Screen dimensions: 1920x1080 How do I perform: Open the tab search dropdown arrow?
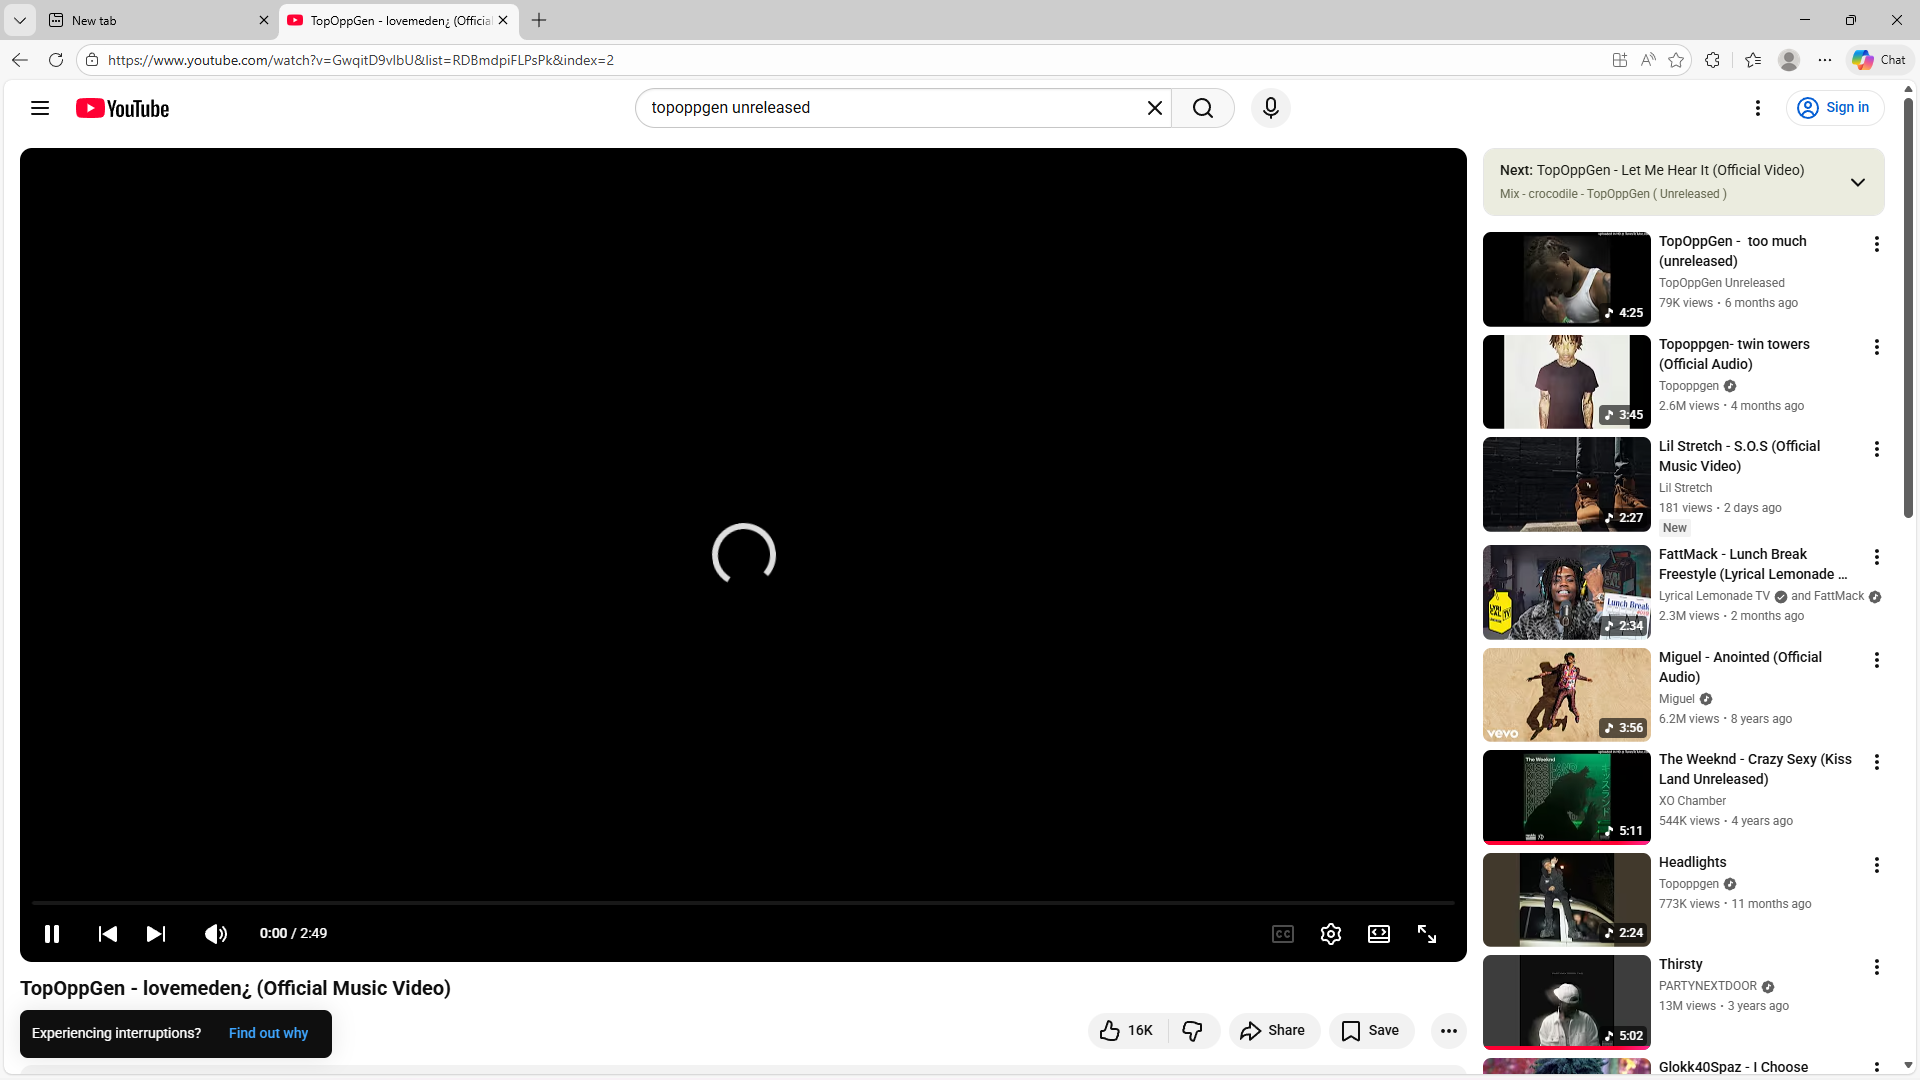(20, 20)
